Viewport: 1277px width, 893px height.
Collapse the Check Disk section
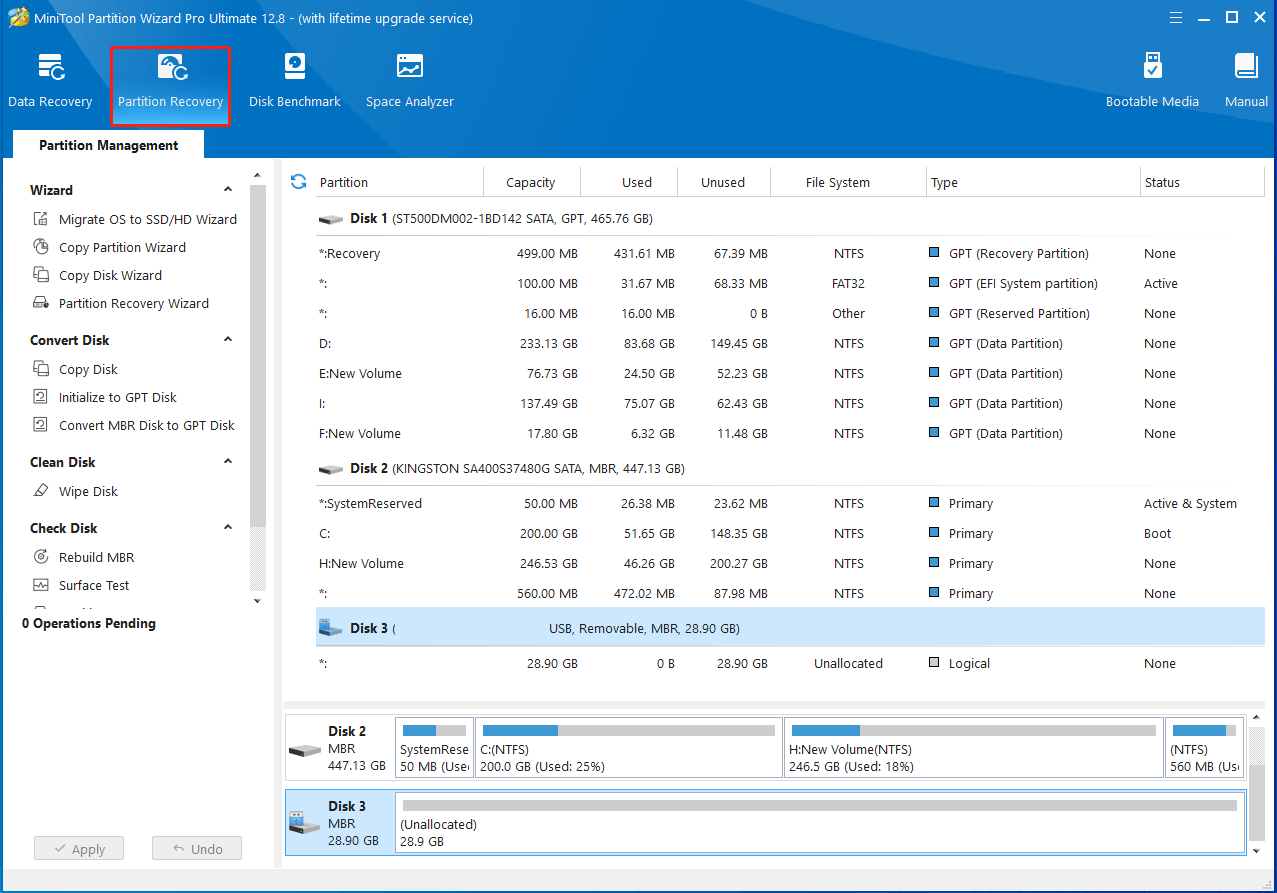click(228, 528)
